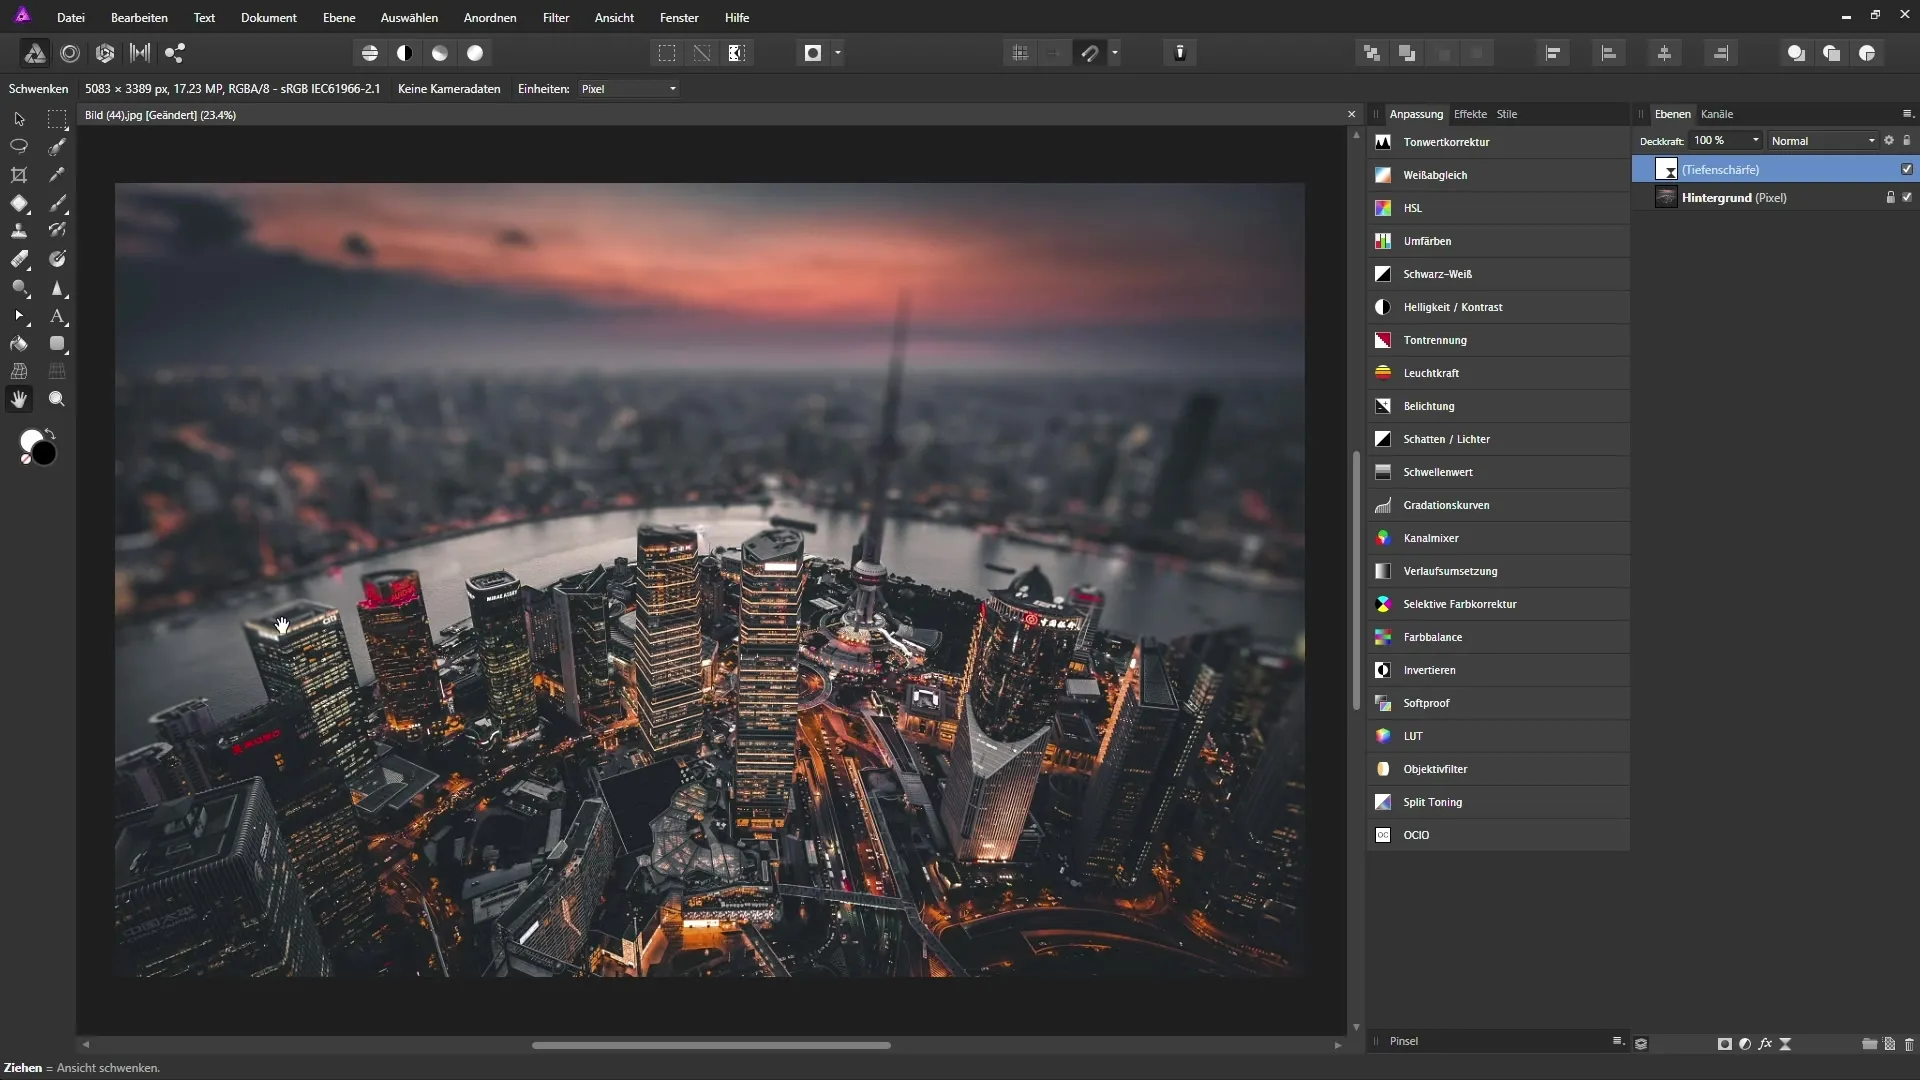Select the rounded rectangle shape tool
Viewport: 1920px width, 1080px height.
[57, 344]
